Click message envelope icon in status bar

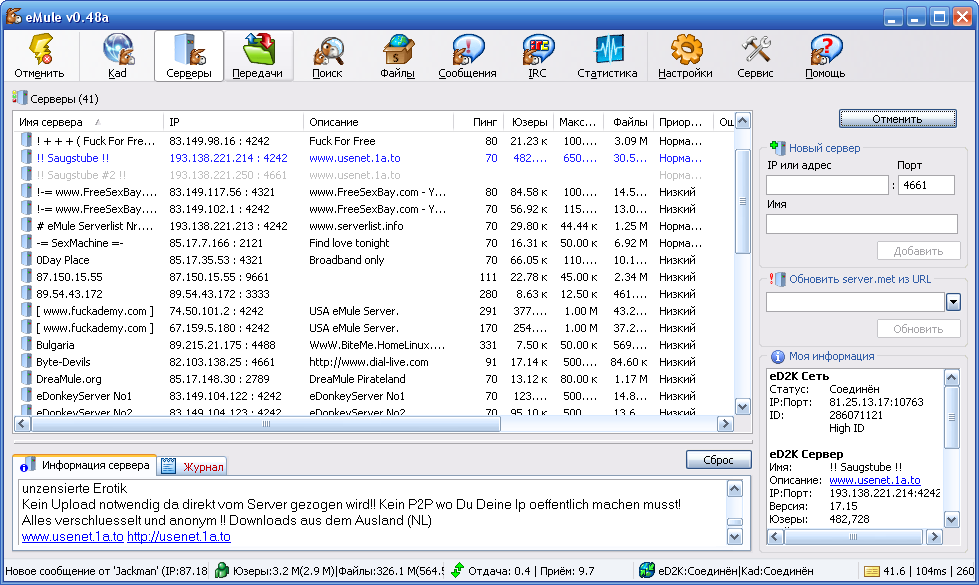[872, 571]
